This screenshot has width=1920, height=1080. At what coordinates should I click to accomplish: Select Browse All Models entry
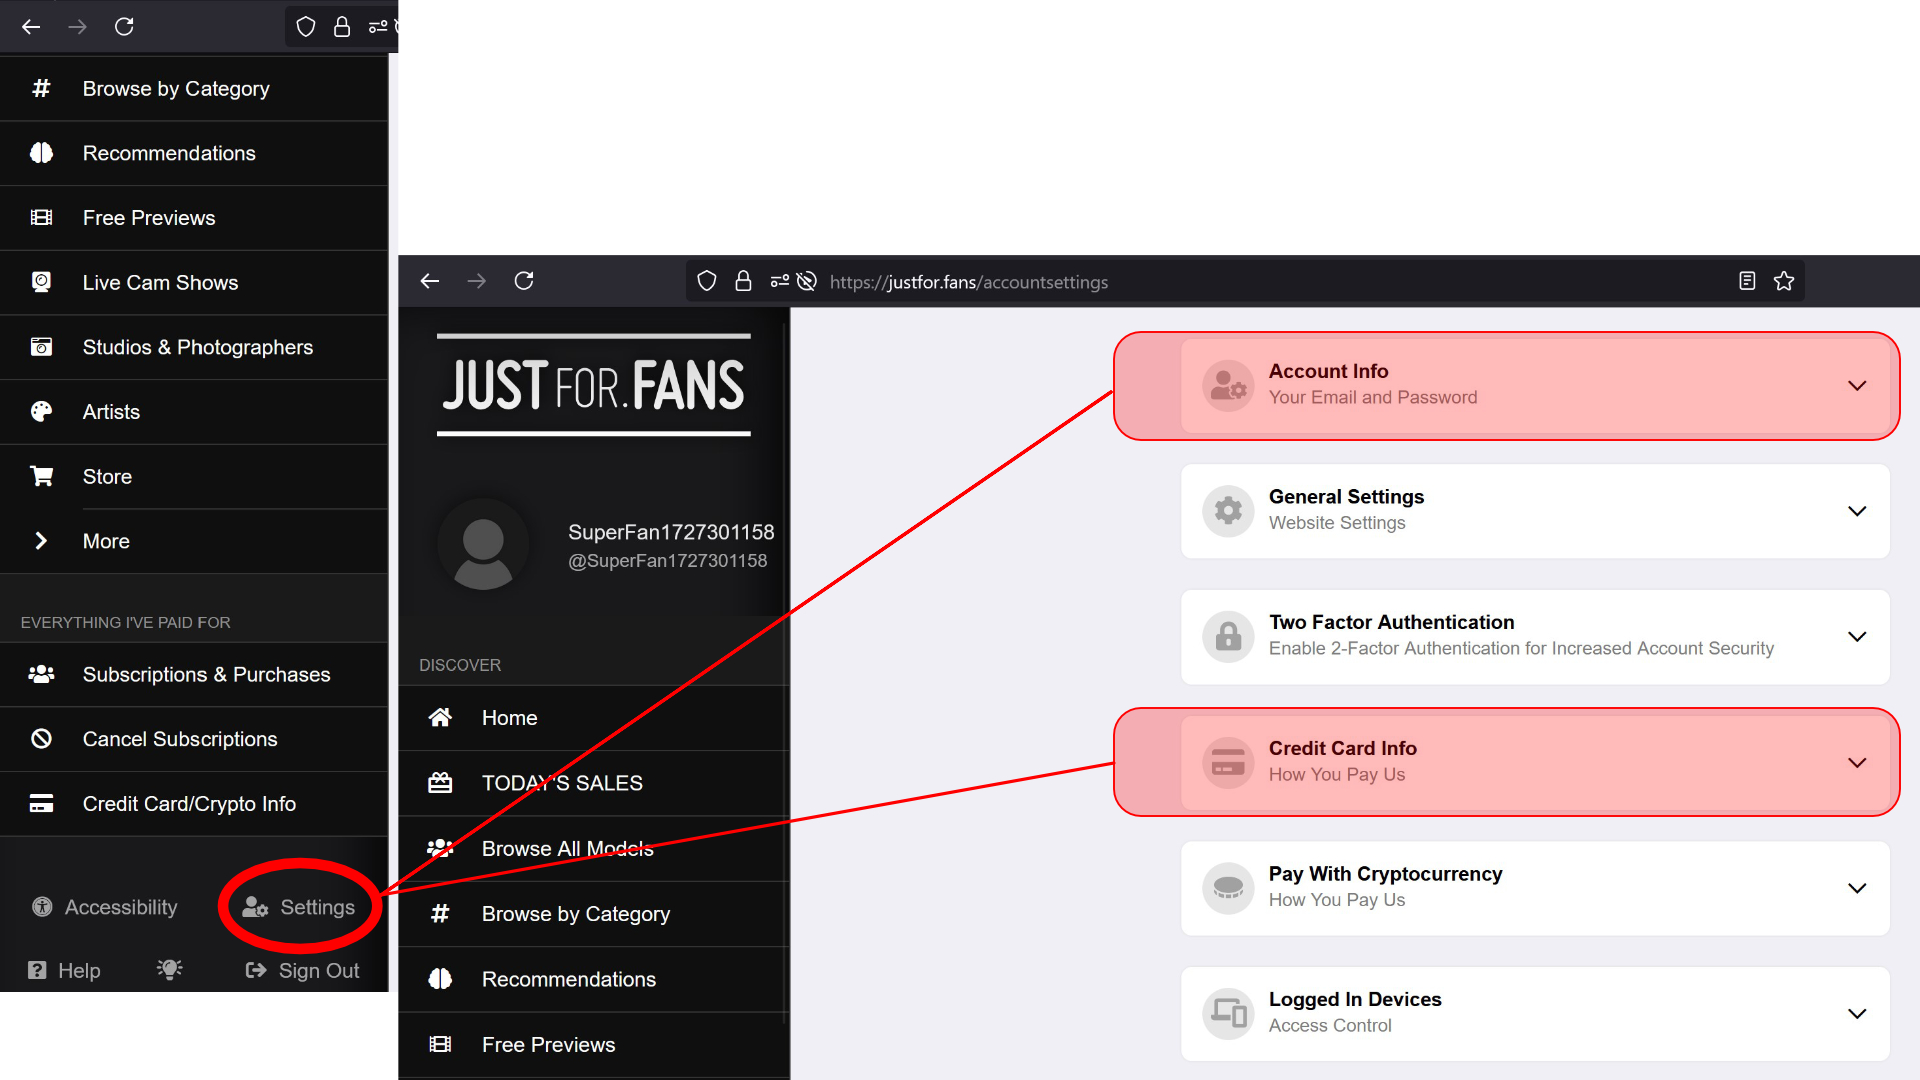pyautogui.click(x=567, y=848)
